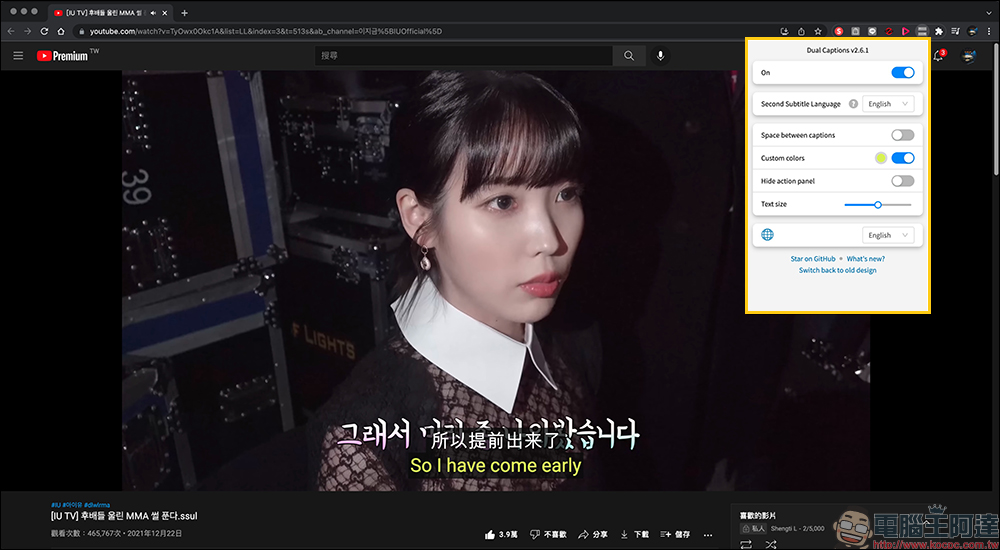This screenshot has height=550, width=1000.
Task: Disable the Custom colors toggle
Action: click(902, 158)
